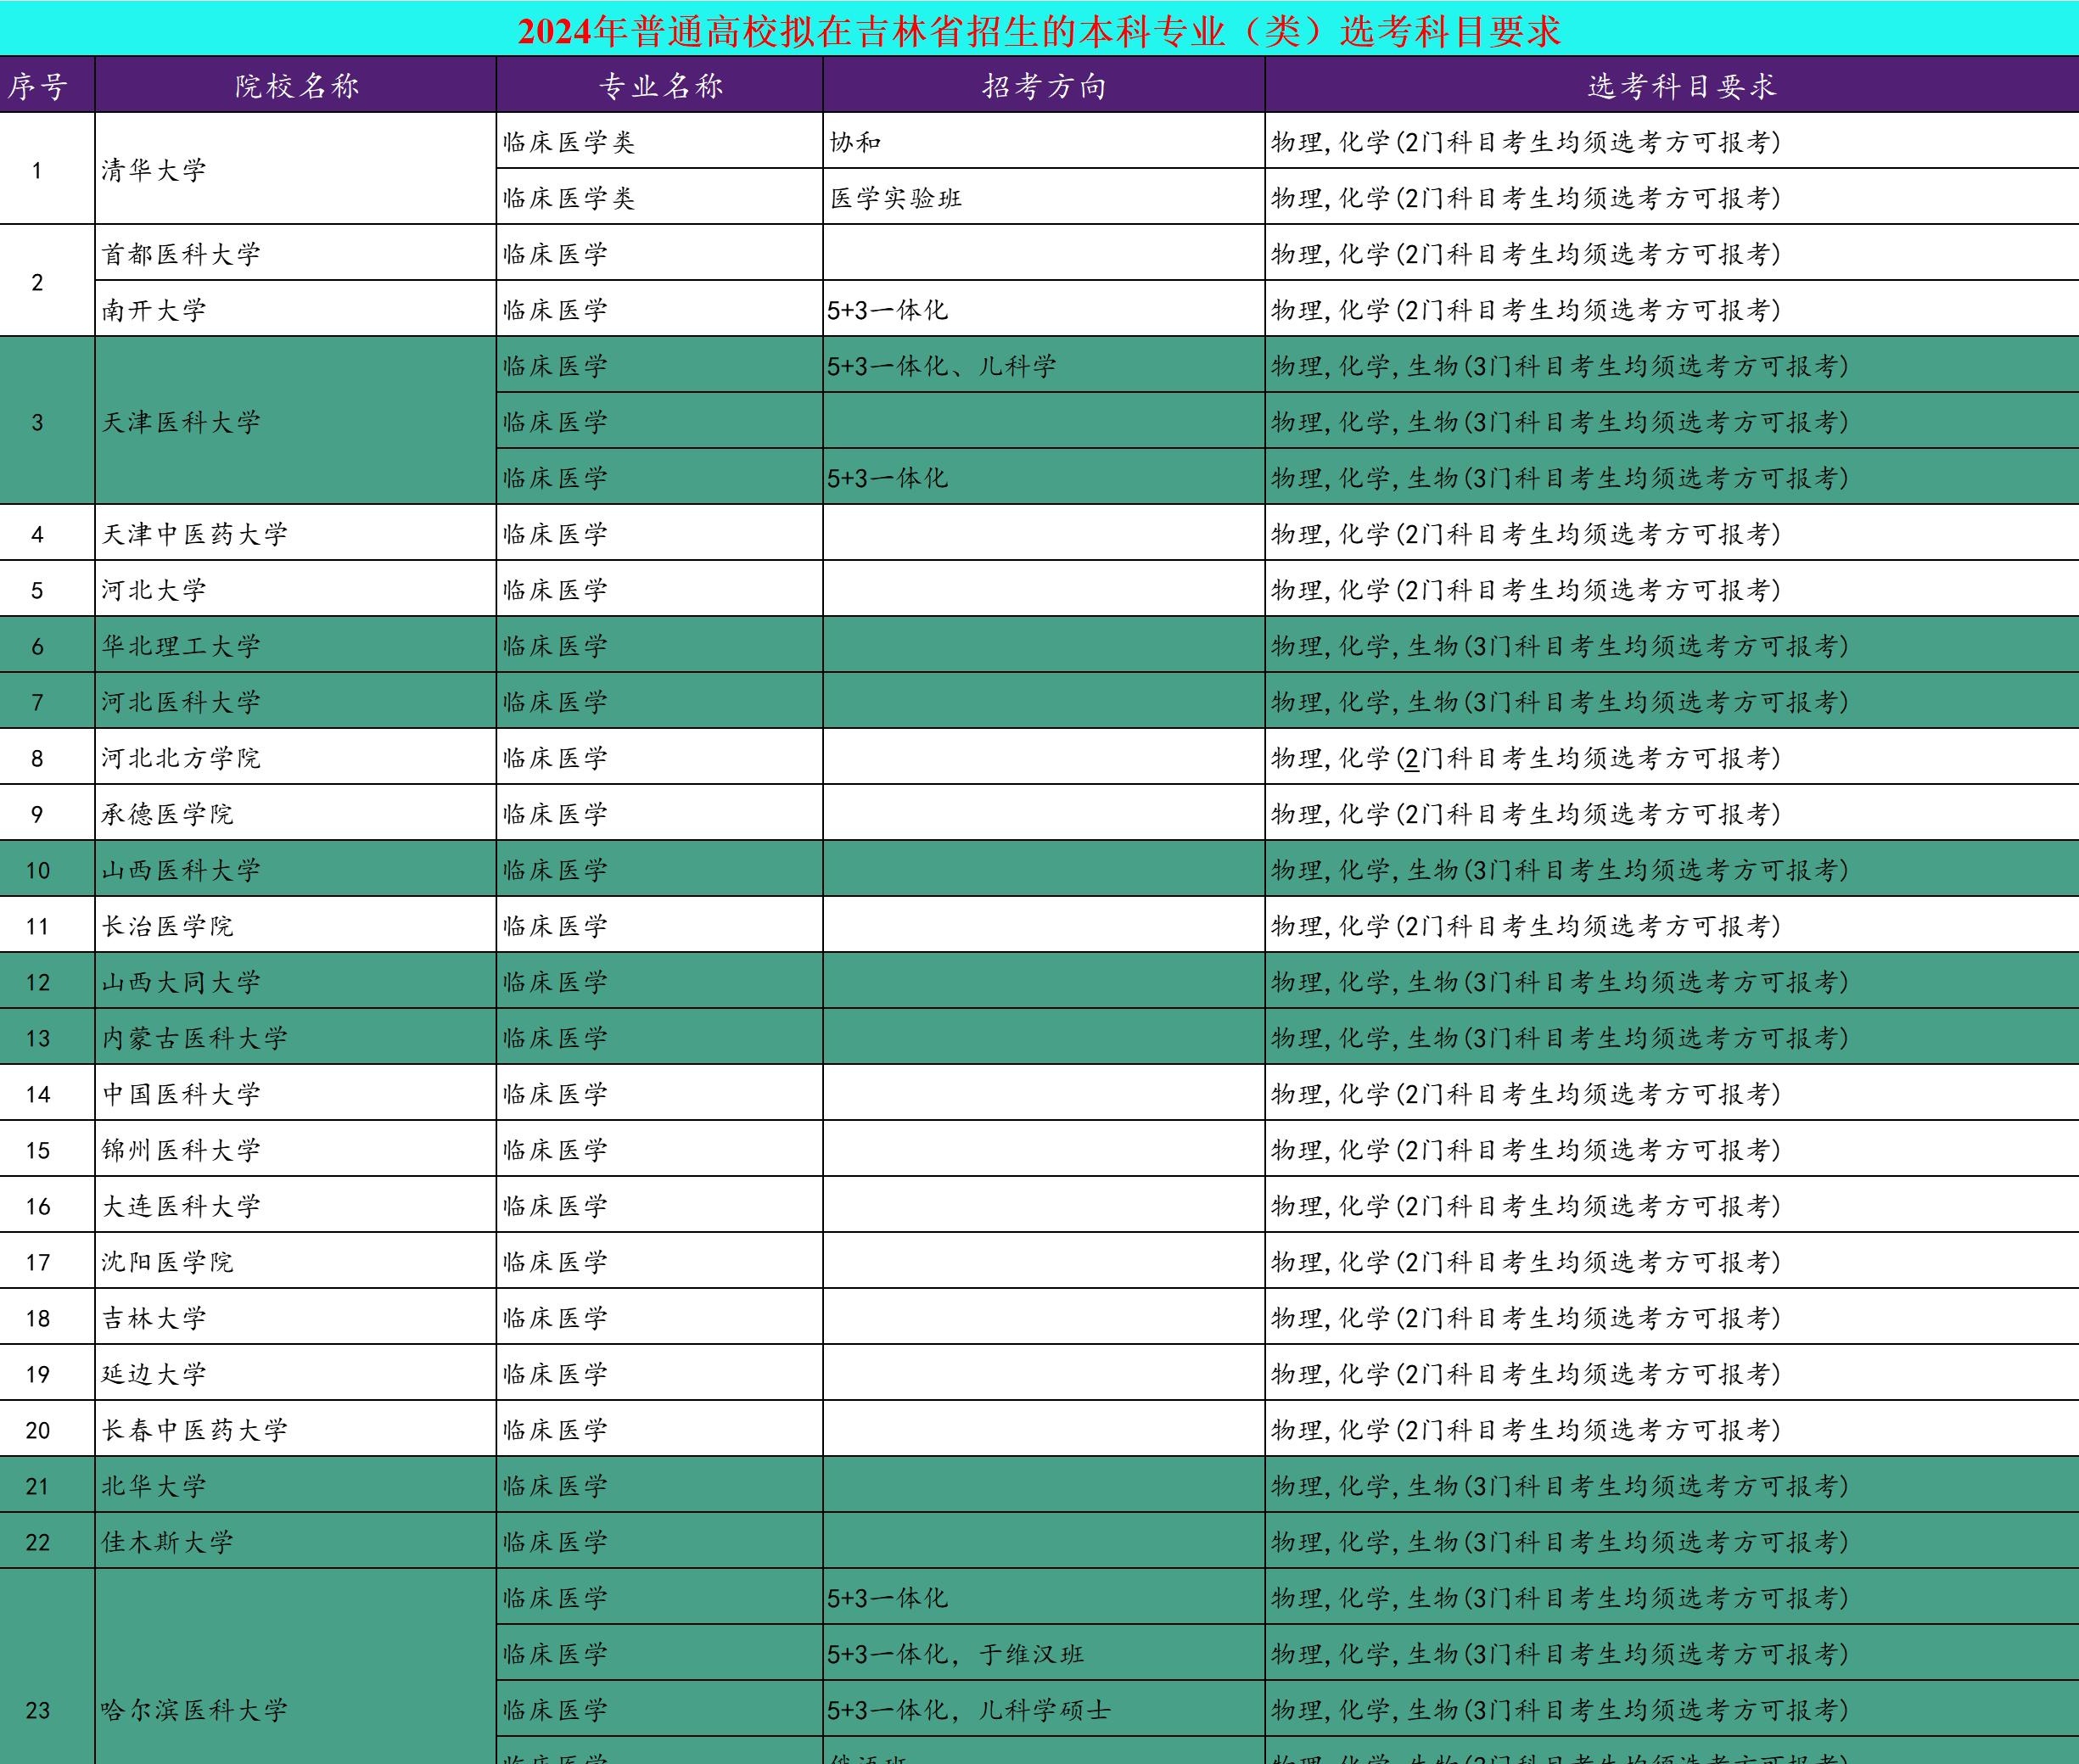Click the 河北北方学院 cell

[296, 757]
